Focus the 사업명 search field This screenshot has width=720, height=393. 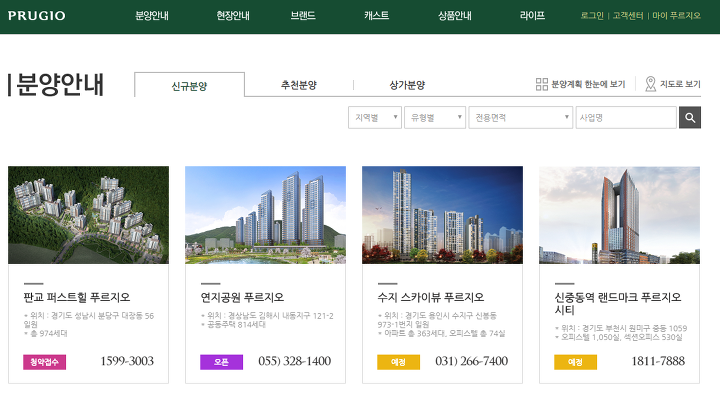626,118
